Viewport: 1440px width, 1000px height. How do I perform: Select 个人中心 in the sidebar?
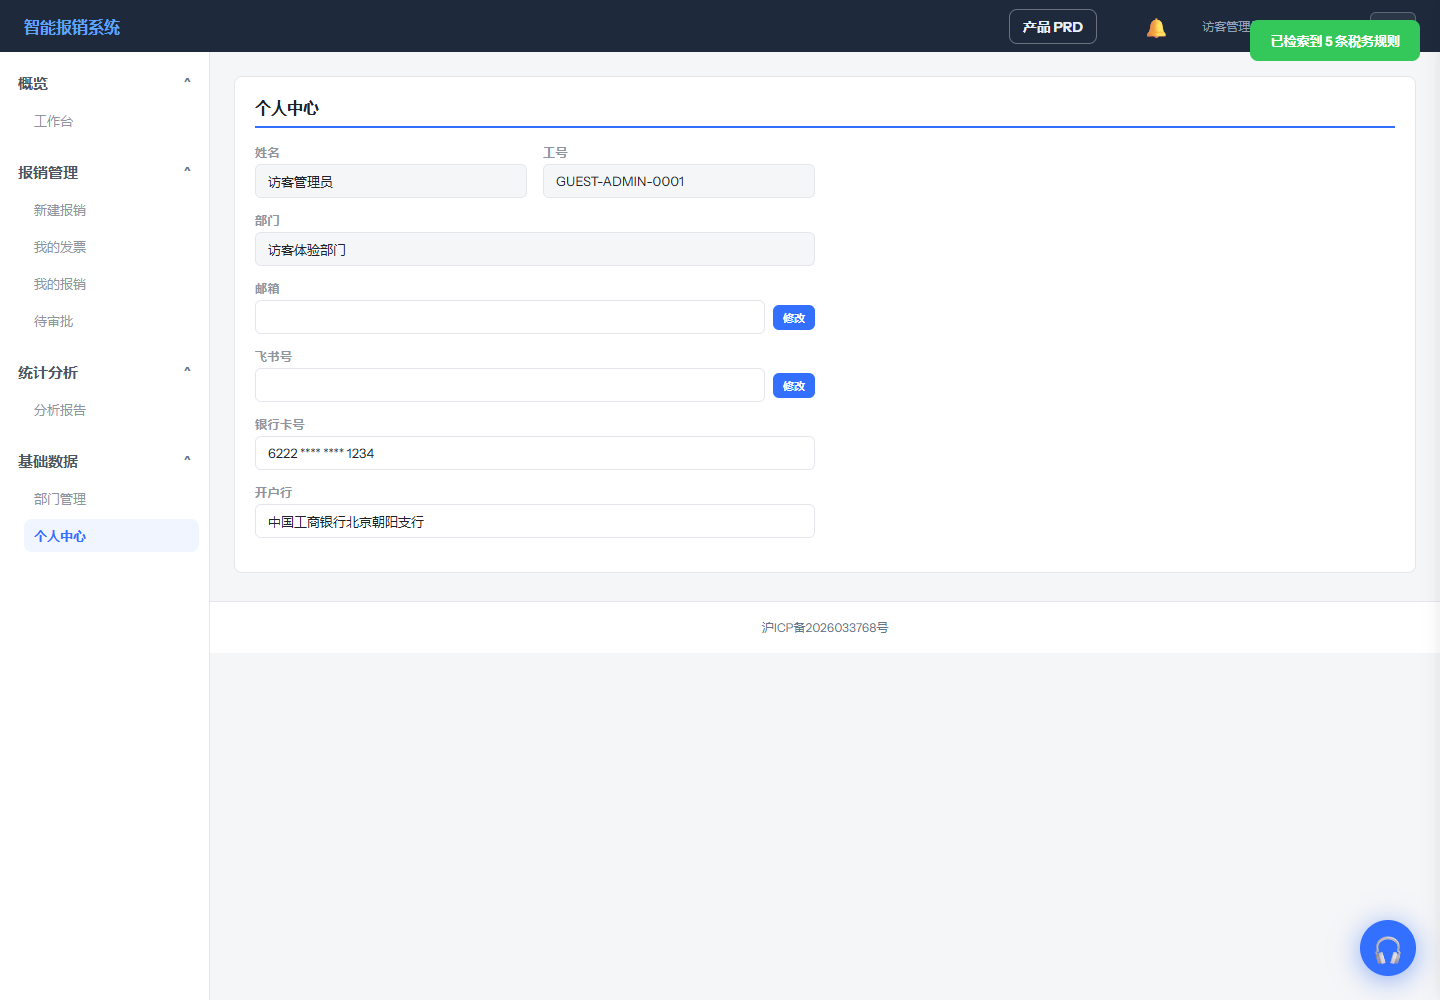pyautogui.click(x=111, y=536)
